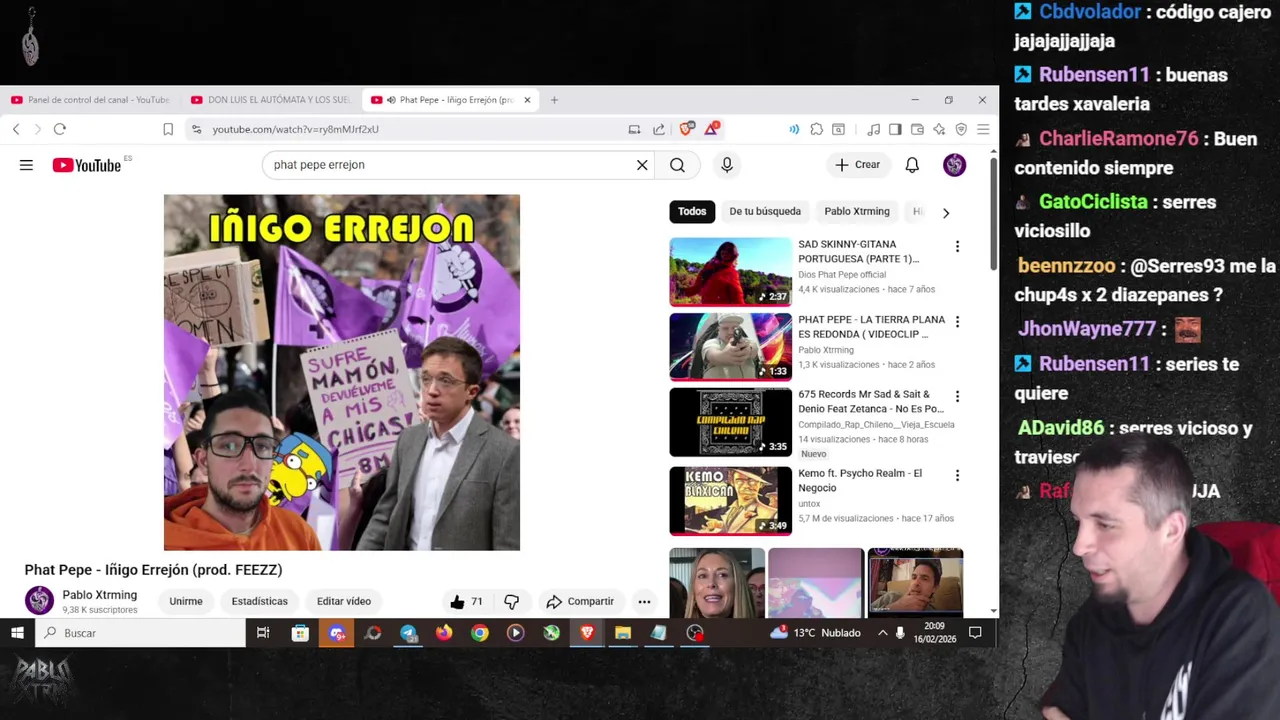Image resolution: width=1280 pixels, height=720 pixels.
Task: Open YouTube notifications bell
Action: pyautogui.click(x=912, y=165)
